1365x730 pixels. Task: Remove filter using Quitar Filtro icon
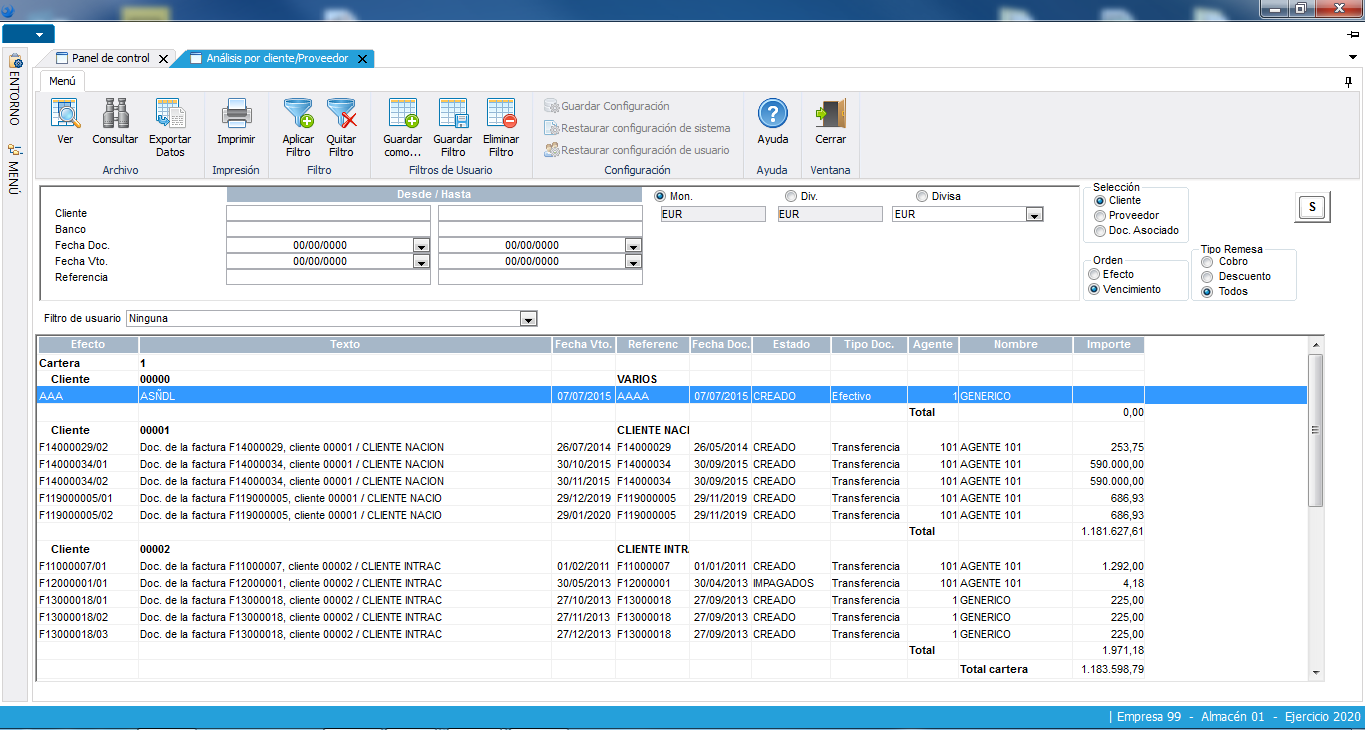pos(341,116)
